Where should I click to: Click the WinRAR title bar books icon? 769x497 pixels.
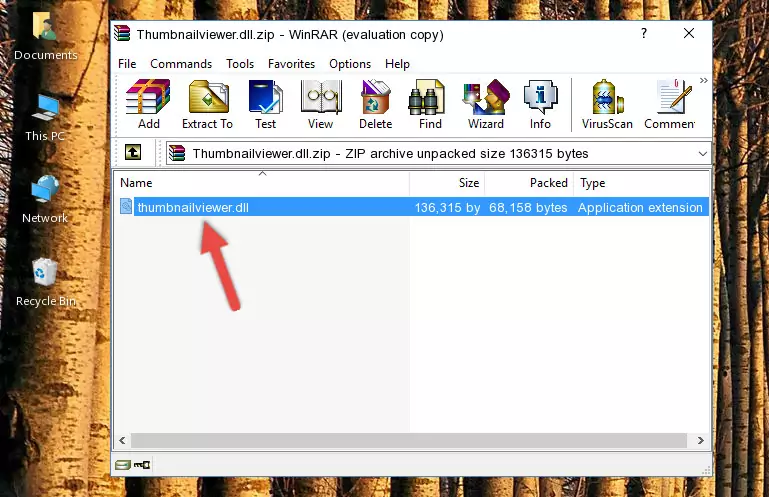(122, 34)
